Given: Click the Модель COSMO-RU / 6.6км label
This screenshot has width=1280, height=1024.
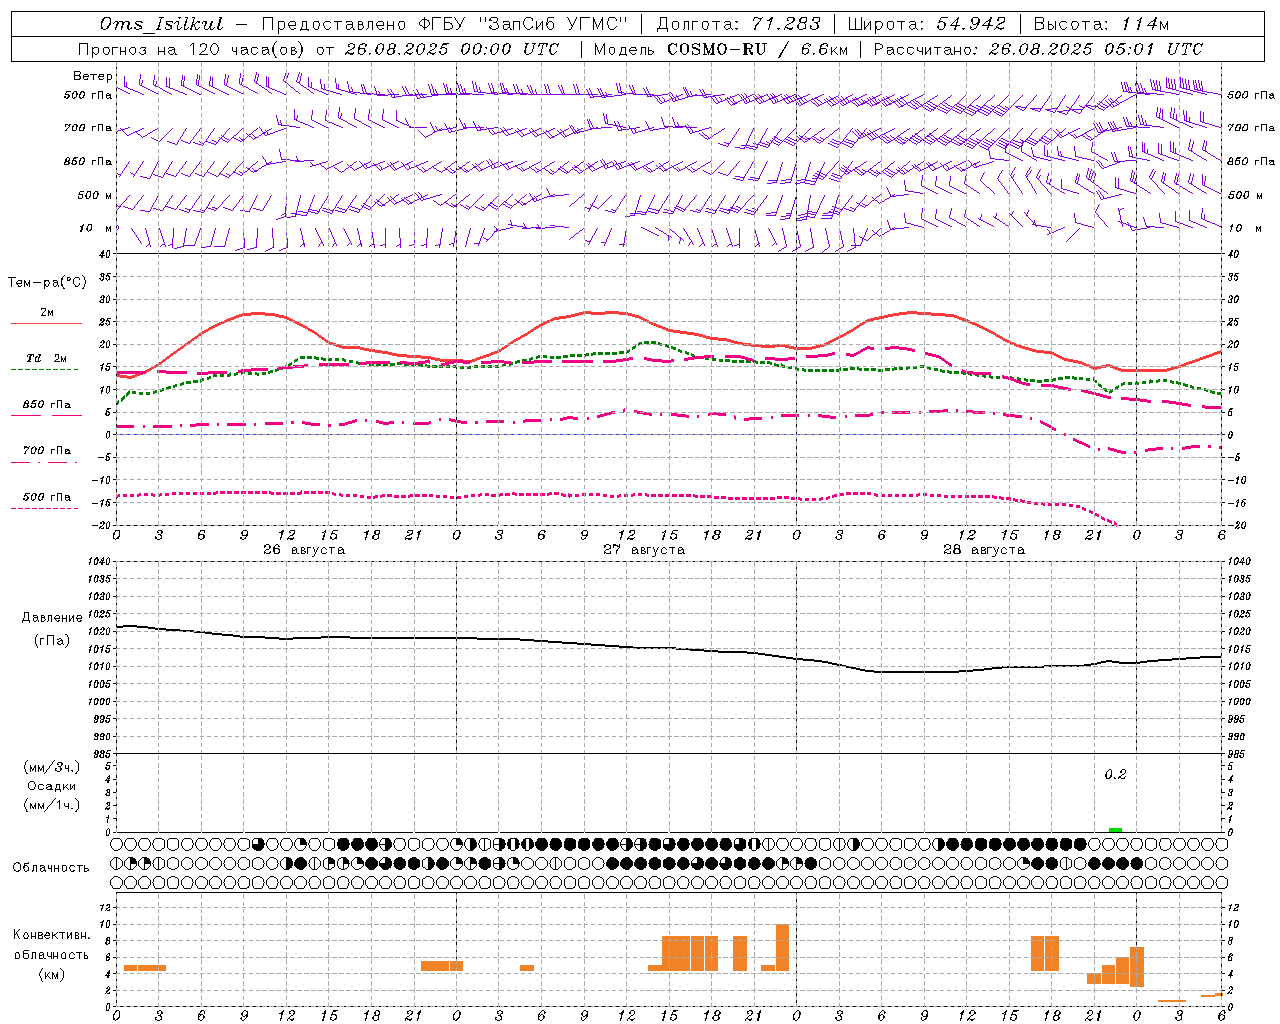Looking at the screenshot, I should 721,49.
